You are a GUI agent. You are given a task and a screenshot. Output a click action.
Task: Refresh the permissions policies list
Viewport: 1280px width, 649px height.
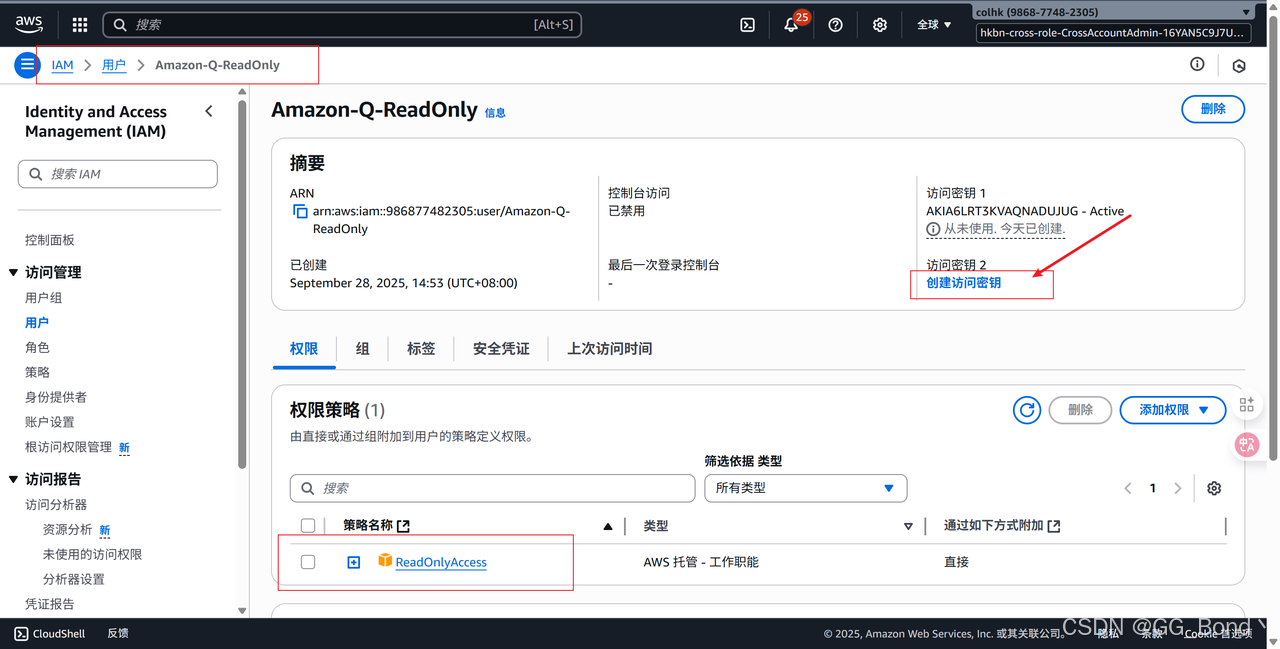(x=1027, y=409)
